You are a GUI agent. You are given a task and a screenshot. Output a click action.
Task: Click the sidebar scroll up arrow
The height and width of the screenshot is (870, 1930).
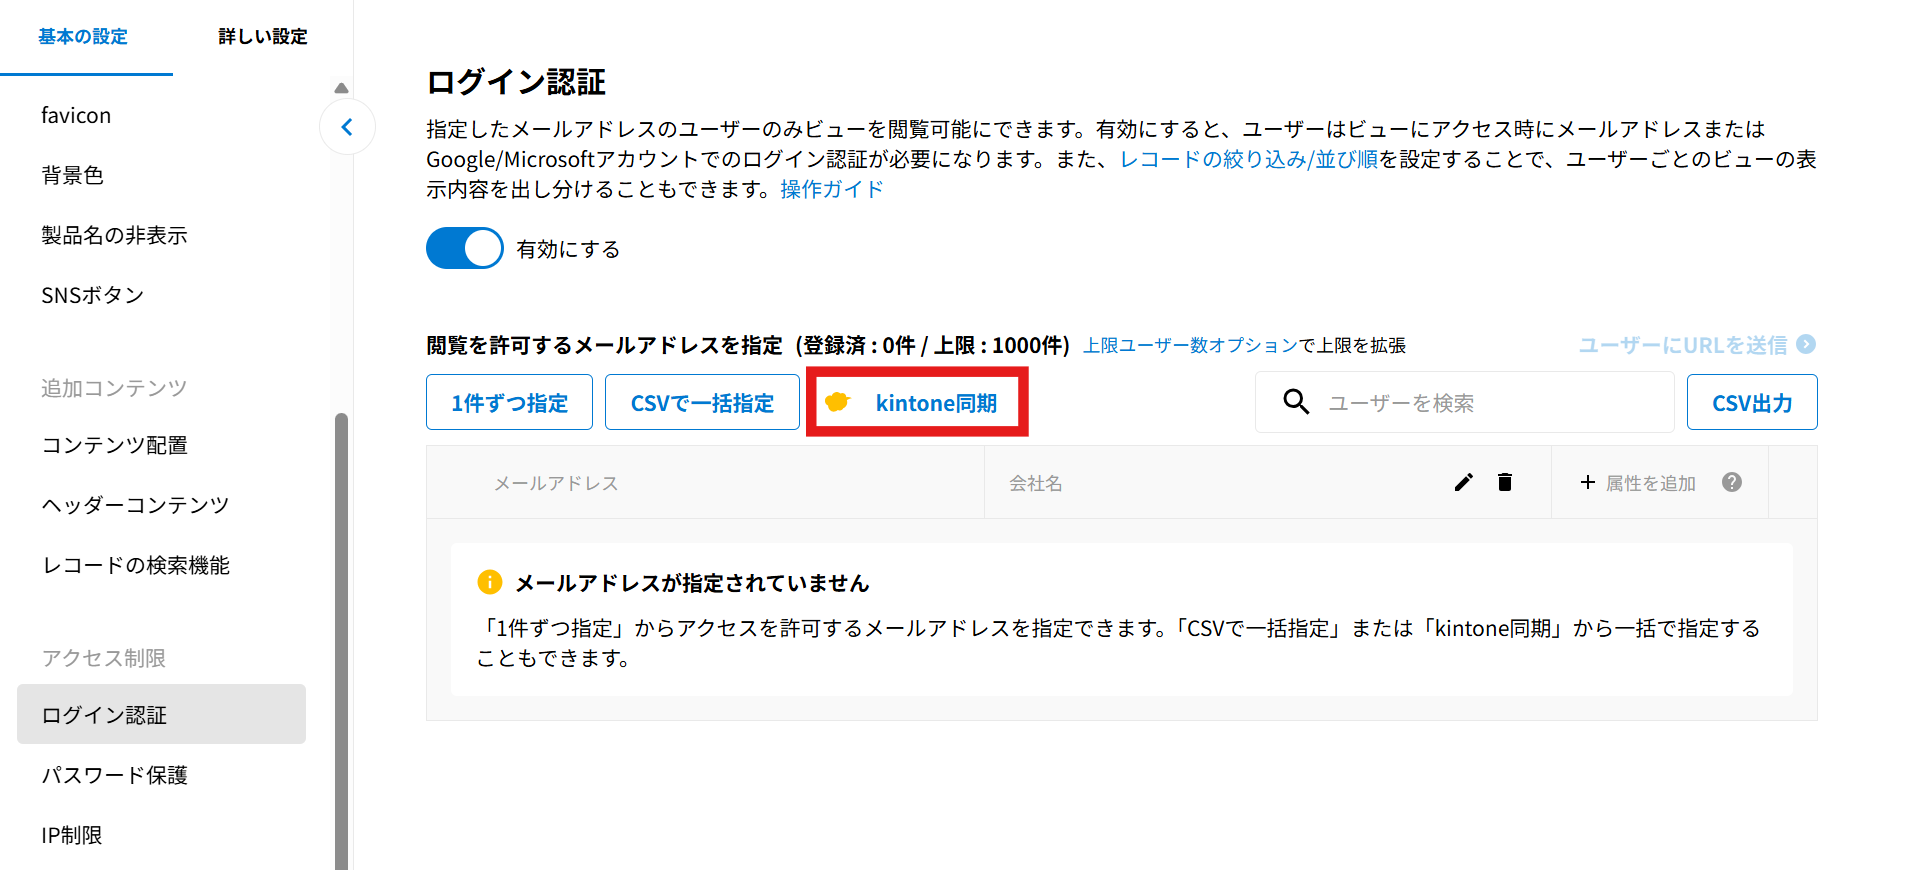pyautogui.click(x=341, y=88)
